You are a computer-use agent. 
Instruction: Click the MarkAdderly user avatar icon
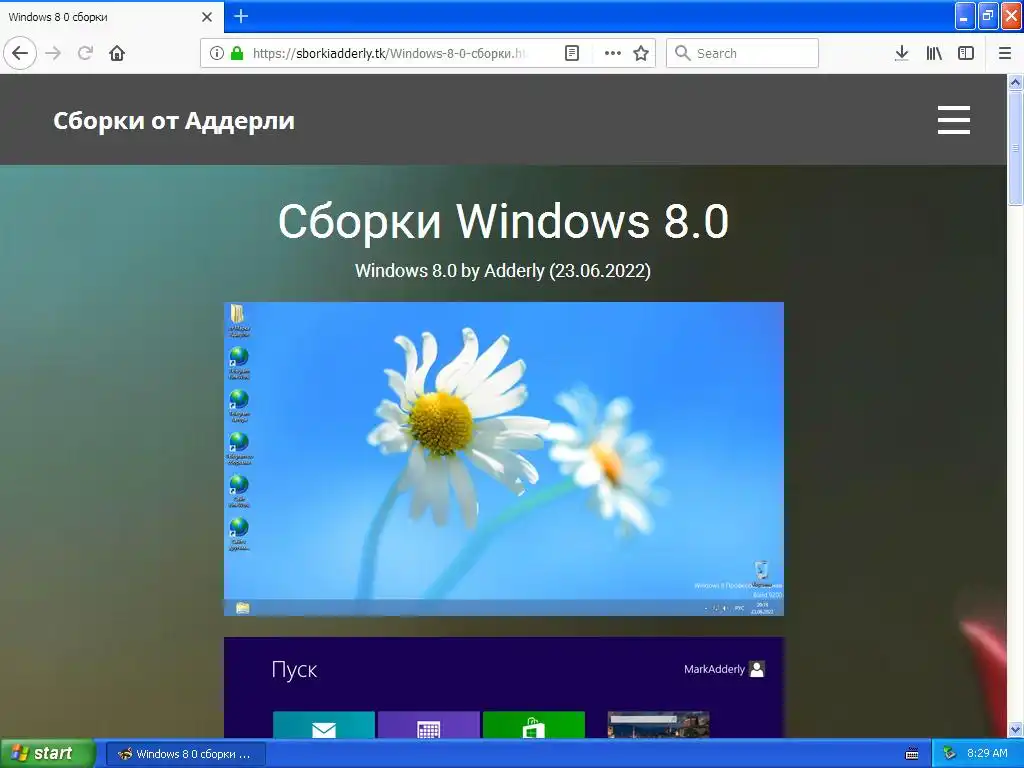(x=757, y=669)
